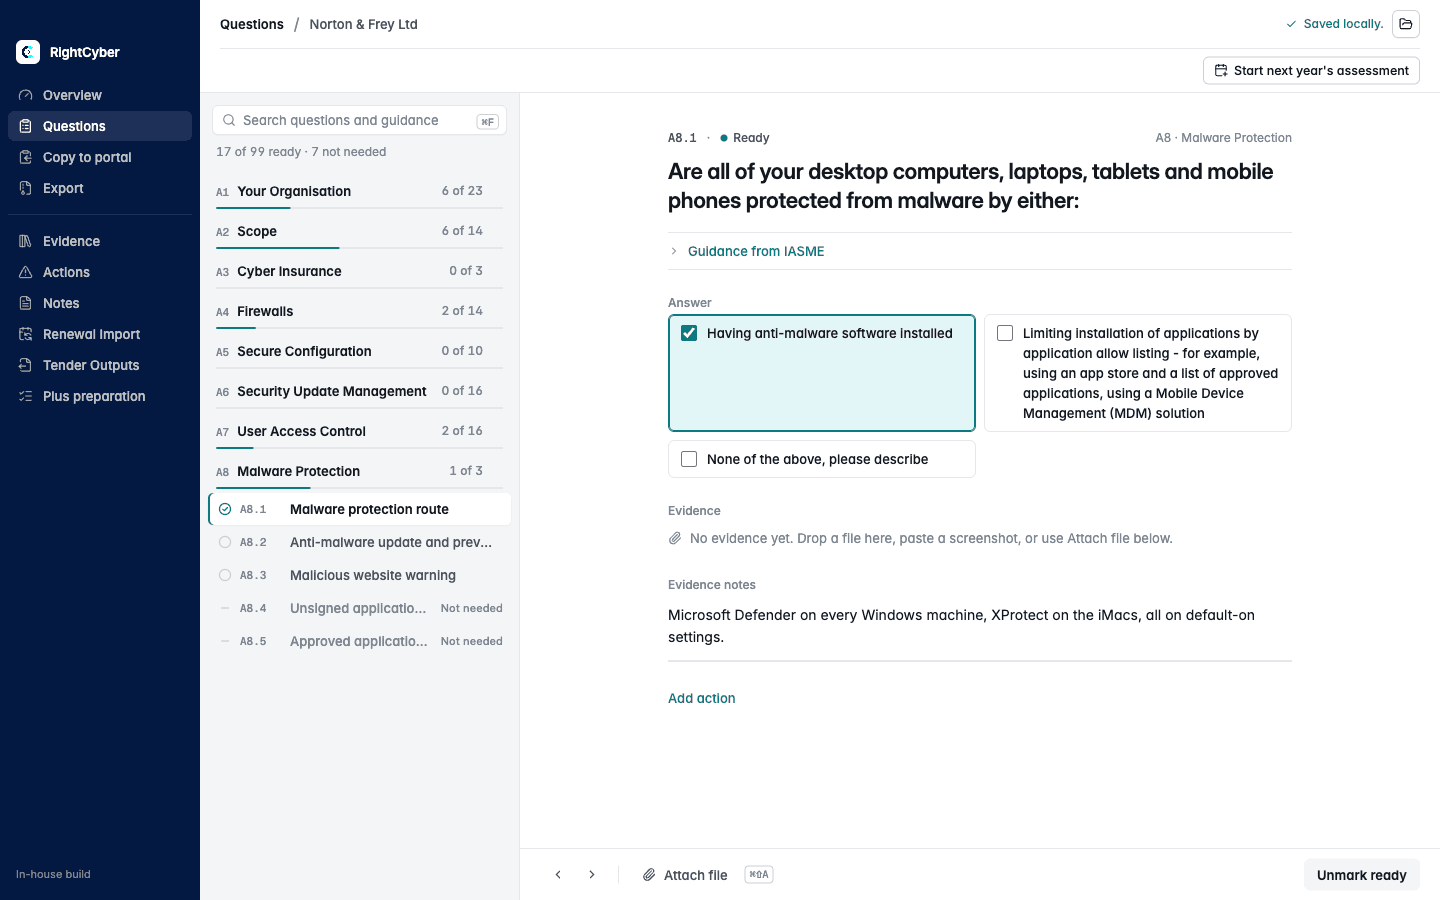The image size is (1440, 900).
Task: Click the Plus preparation checklist icon
Action: 26,396
